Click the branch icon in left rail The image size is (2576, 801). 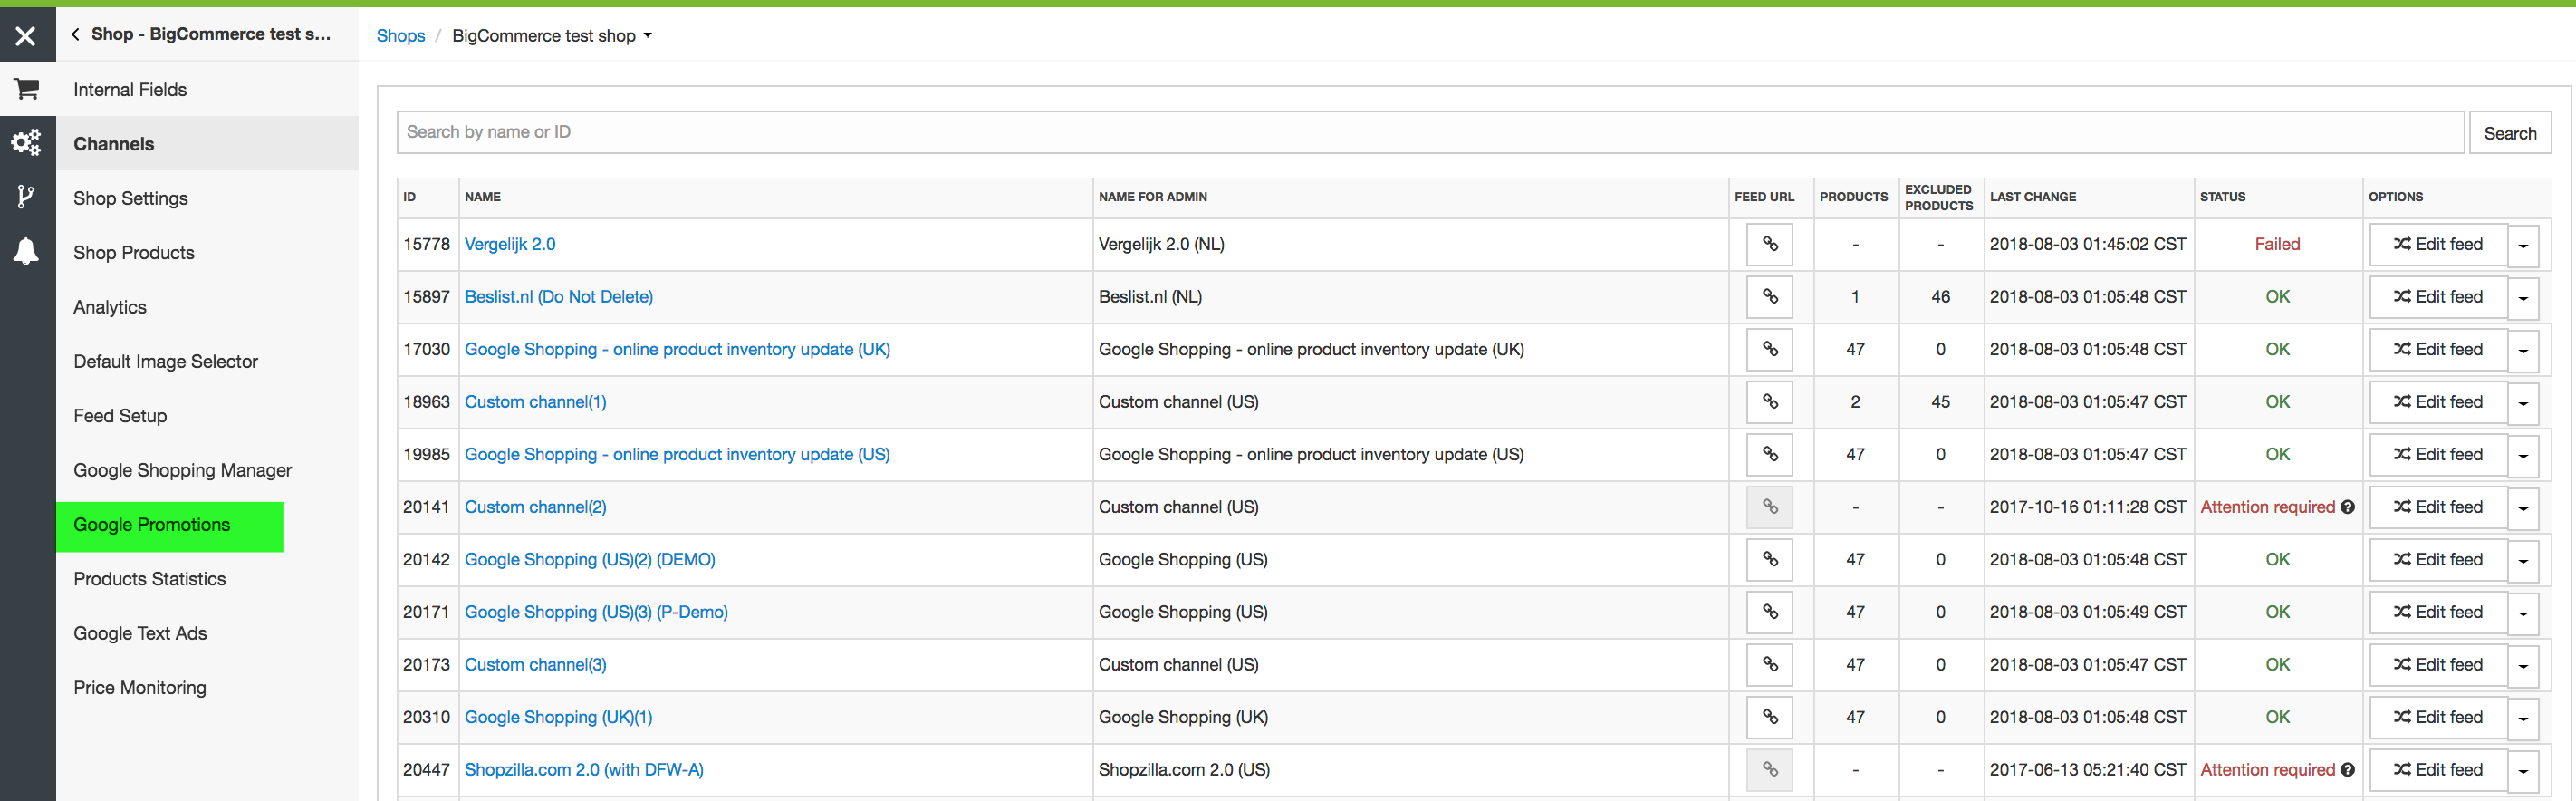27,197
